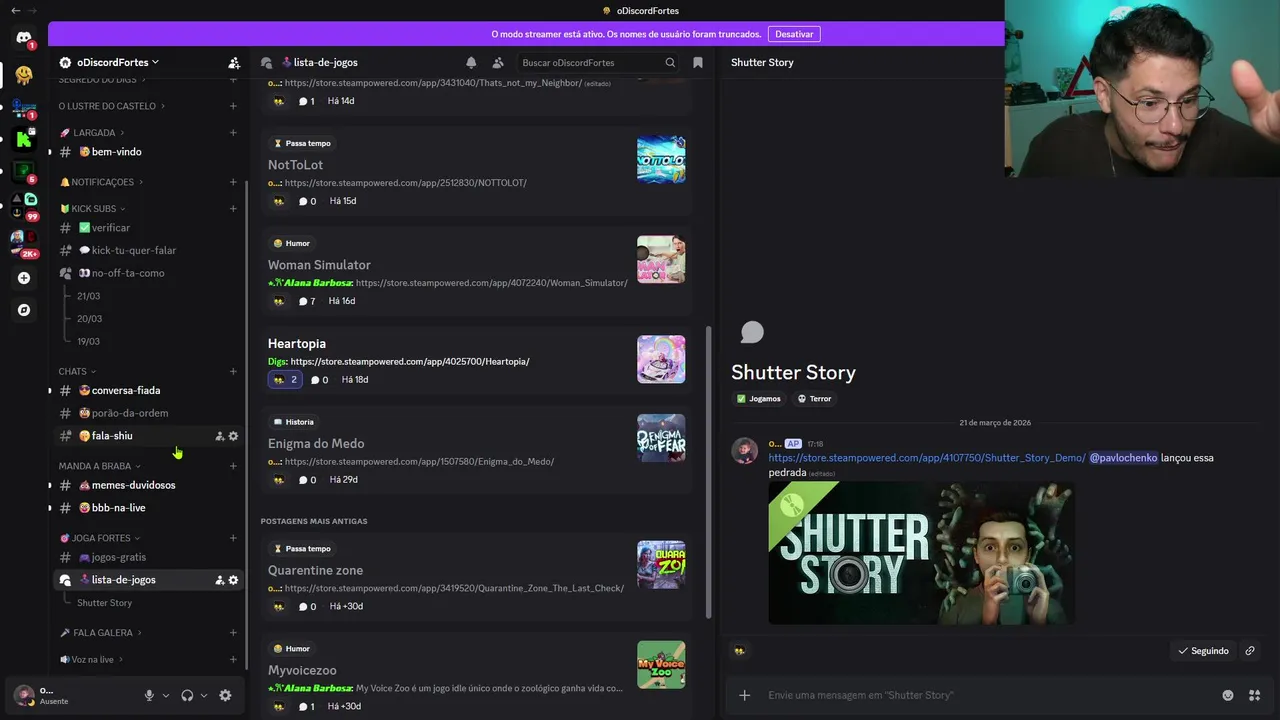Deafen audio with the headphones button
Screen dimensions: 1280x720
pos(187,695)
